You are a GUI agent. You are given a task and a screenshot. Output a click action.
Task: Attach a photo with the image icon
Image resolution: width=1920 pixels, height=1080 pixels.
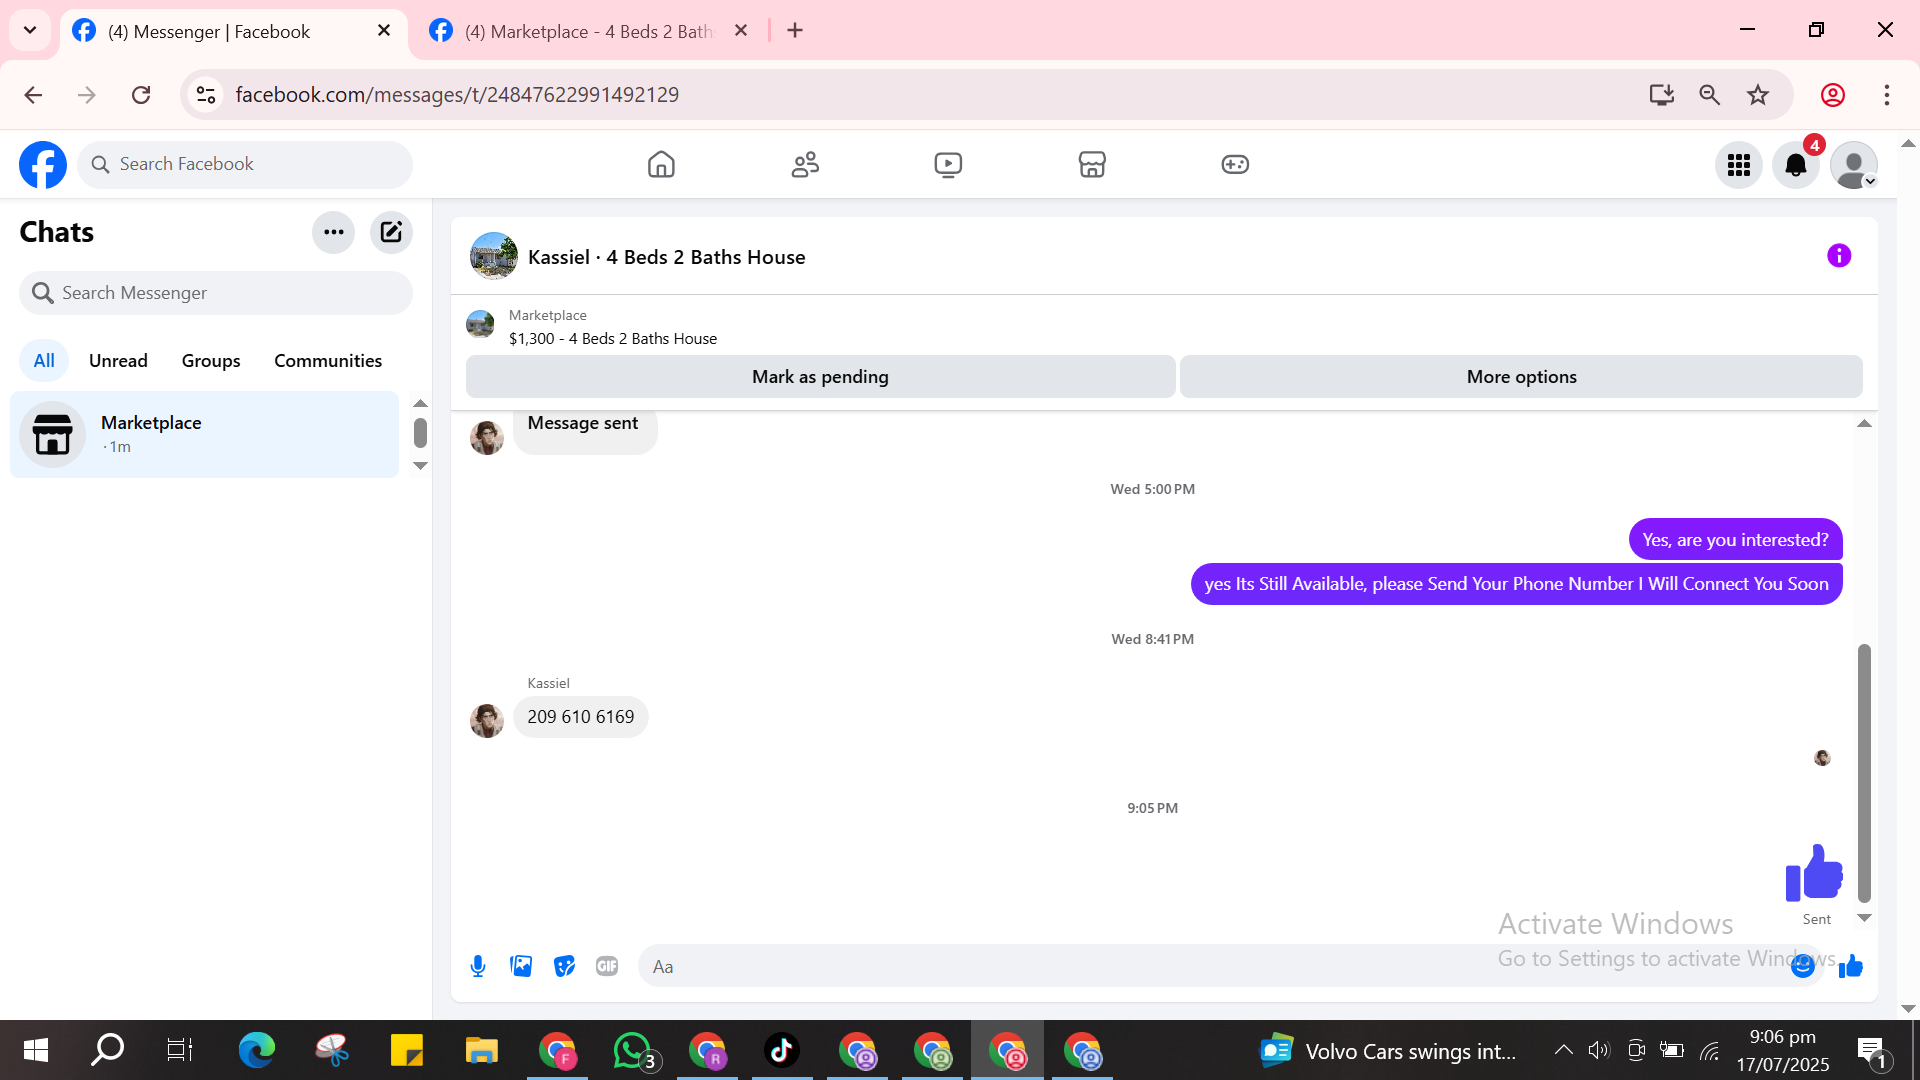click(x=521, y=966)
